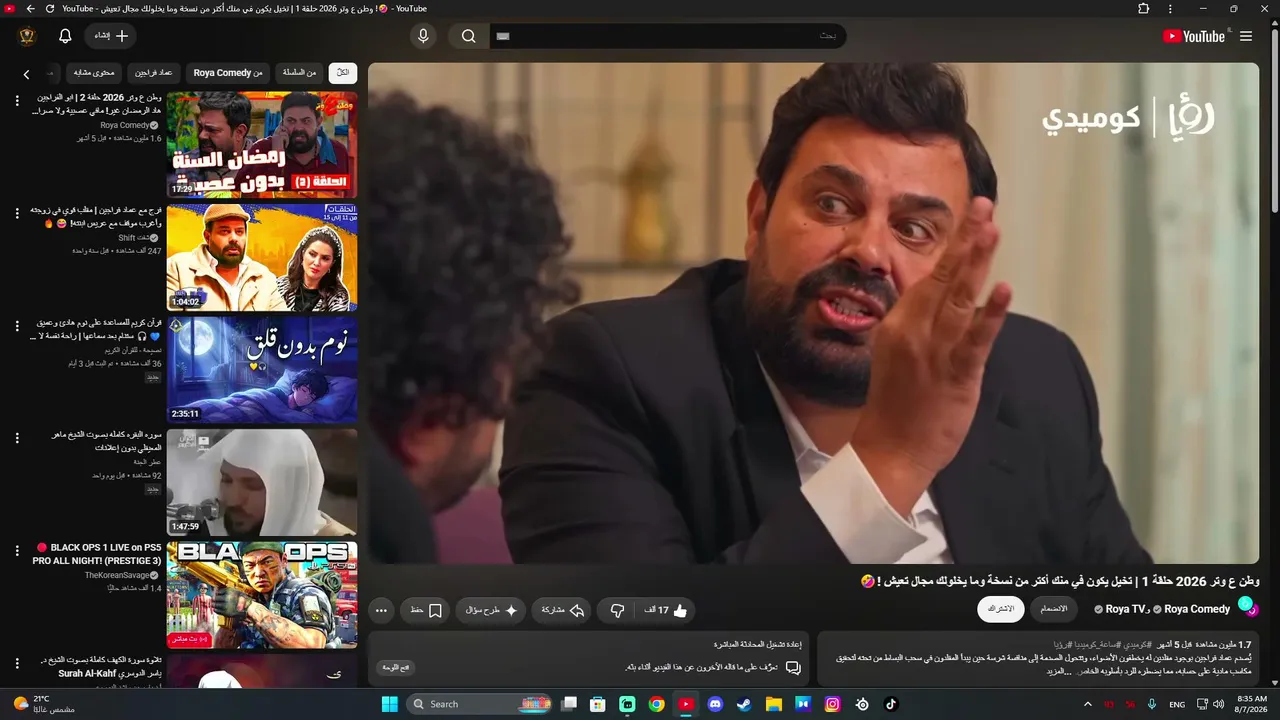The height and width of the screenshot is (720, 1280).
Task: Open options menu for وطن ع وتر حلقة 2 video
Action: pos(17,101)
